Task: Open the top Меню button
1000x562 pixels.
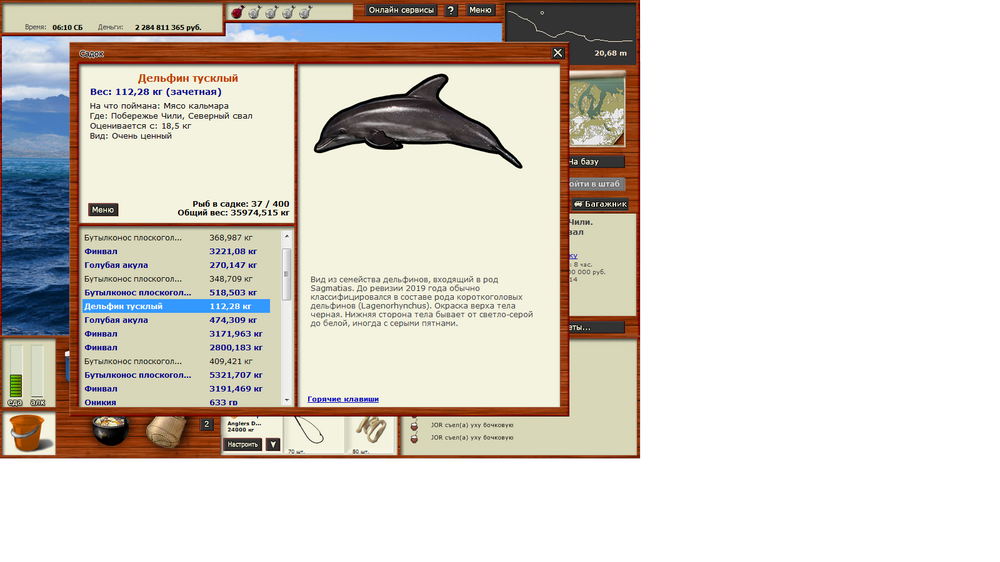Action: click(480, 10)
